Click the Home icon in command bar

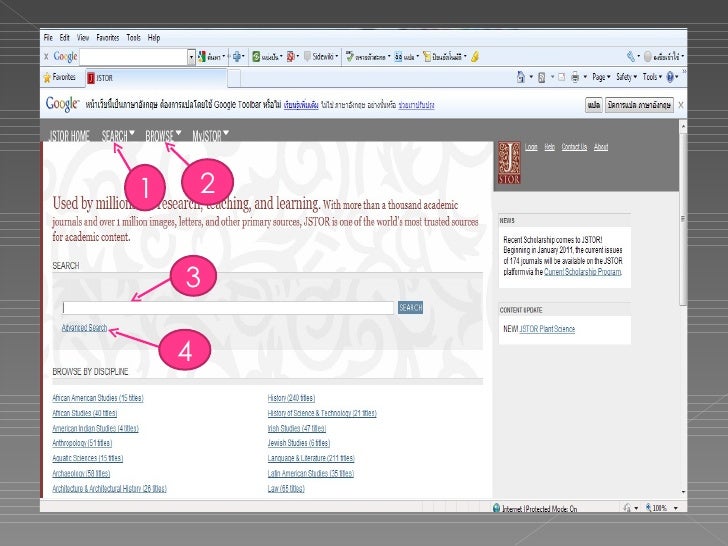[521, 77]
